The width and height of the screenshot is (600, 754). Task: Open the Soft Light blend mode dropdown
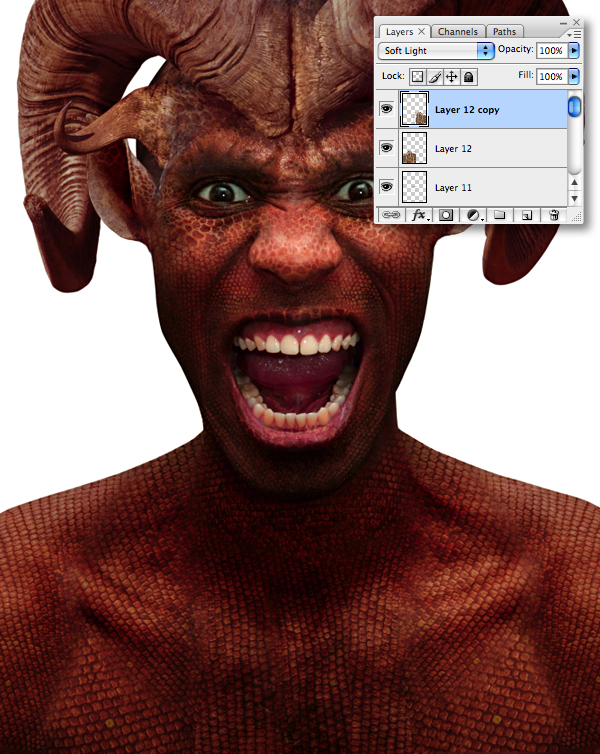point(436,50)
